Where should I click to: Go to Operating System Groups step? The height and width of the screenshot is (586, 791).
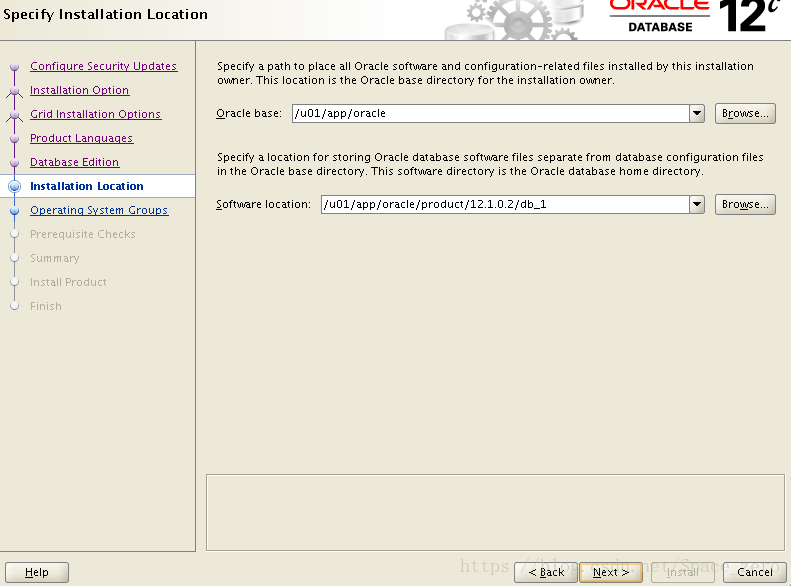(x=99, y=210)
